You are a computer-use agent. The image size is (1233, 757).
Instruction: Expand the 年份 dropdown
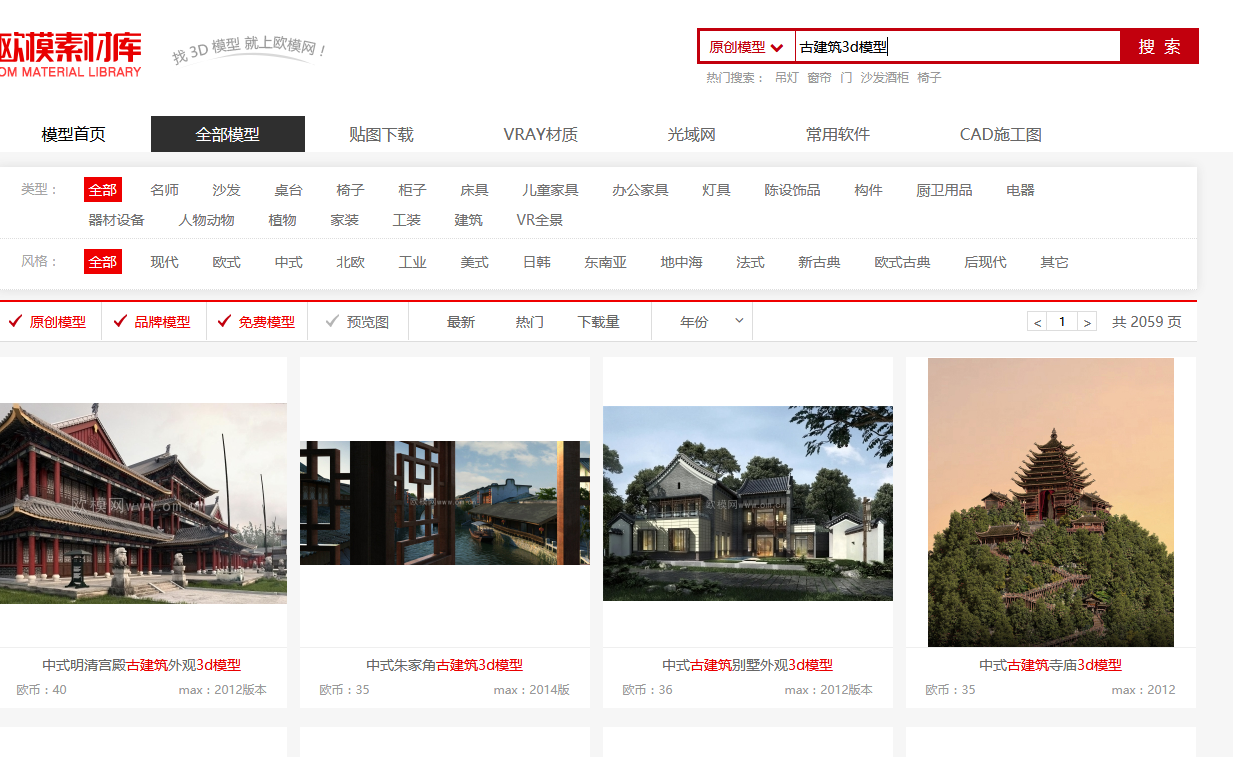[x=703, y=322]
